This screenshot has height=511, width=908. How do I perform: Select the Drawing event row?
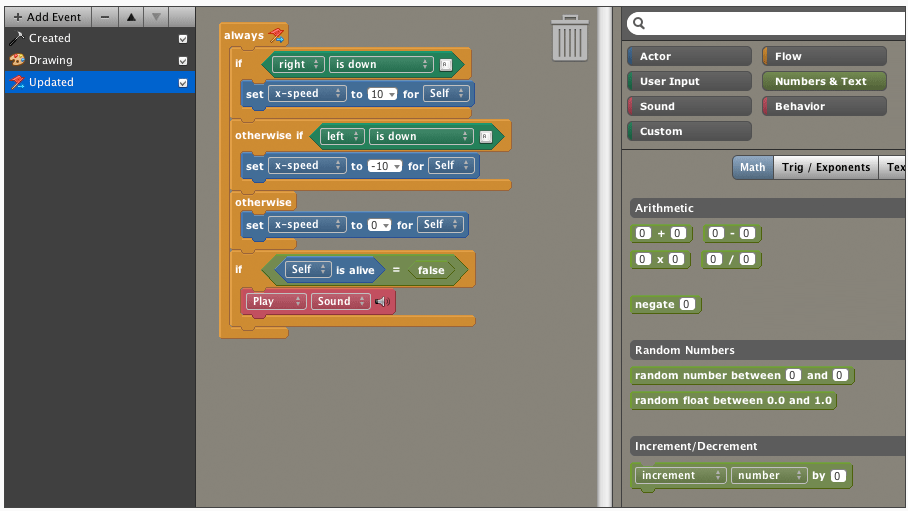coord(100,60)
